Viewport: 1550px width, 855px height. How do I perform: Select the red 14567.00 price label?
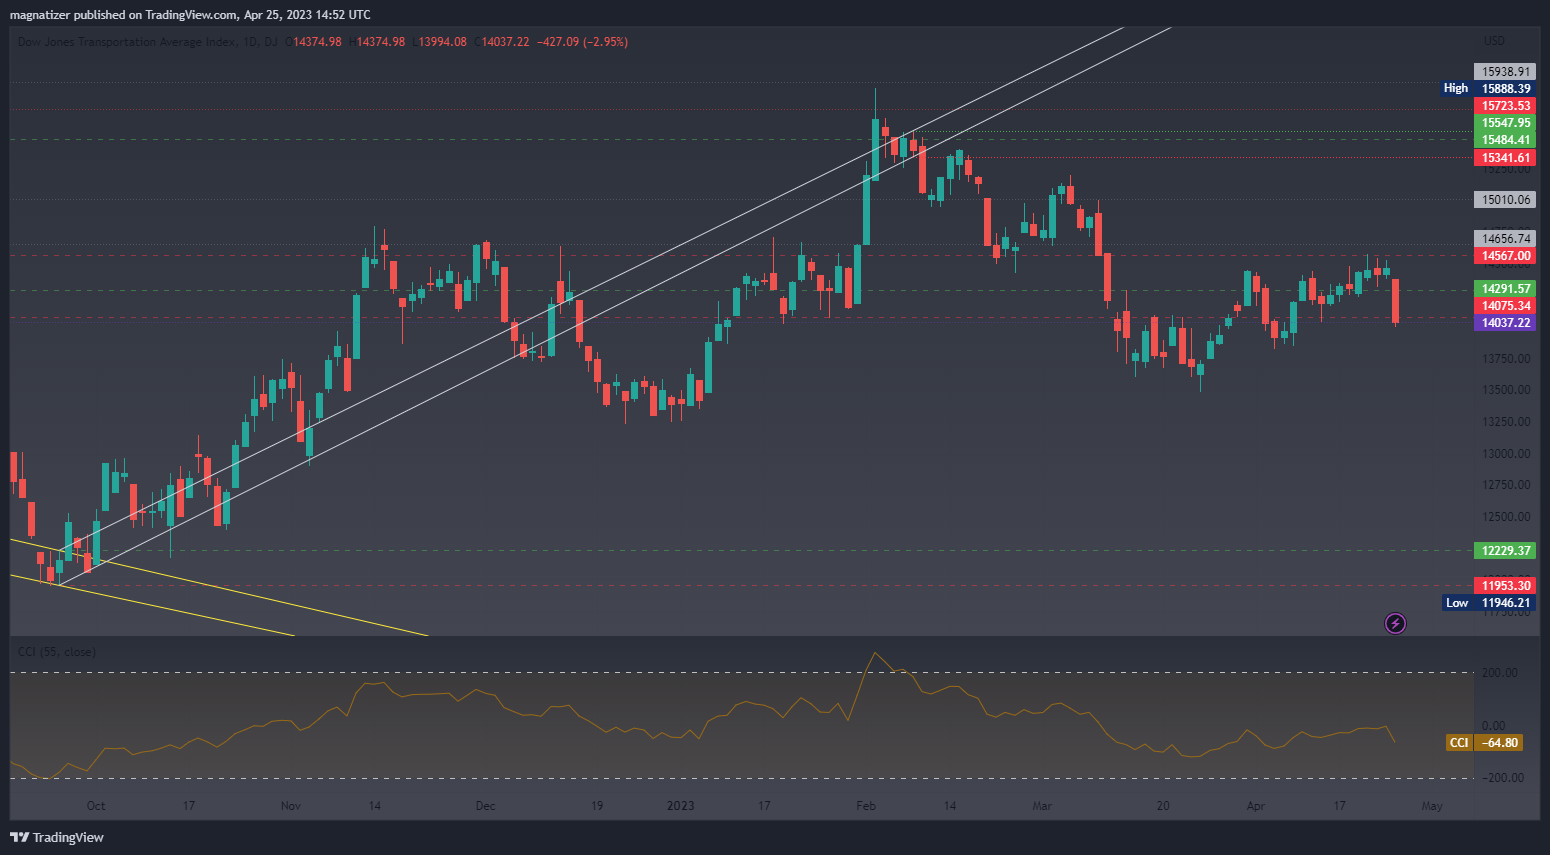[x=1505, y=256]
